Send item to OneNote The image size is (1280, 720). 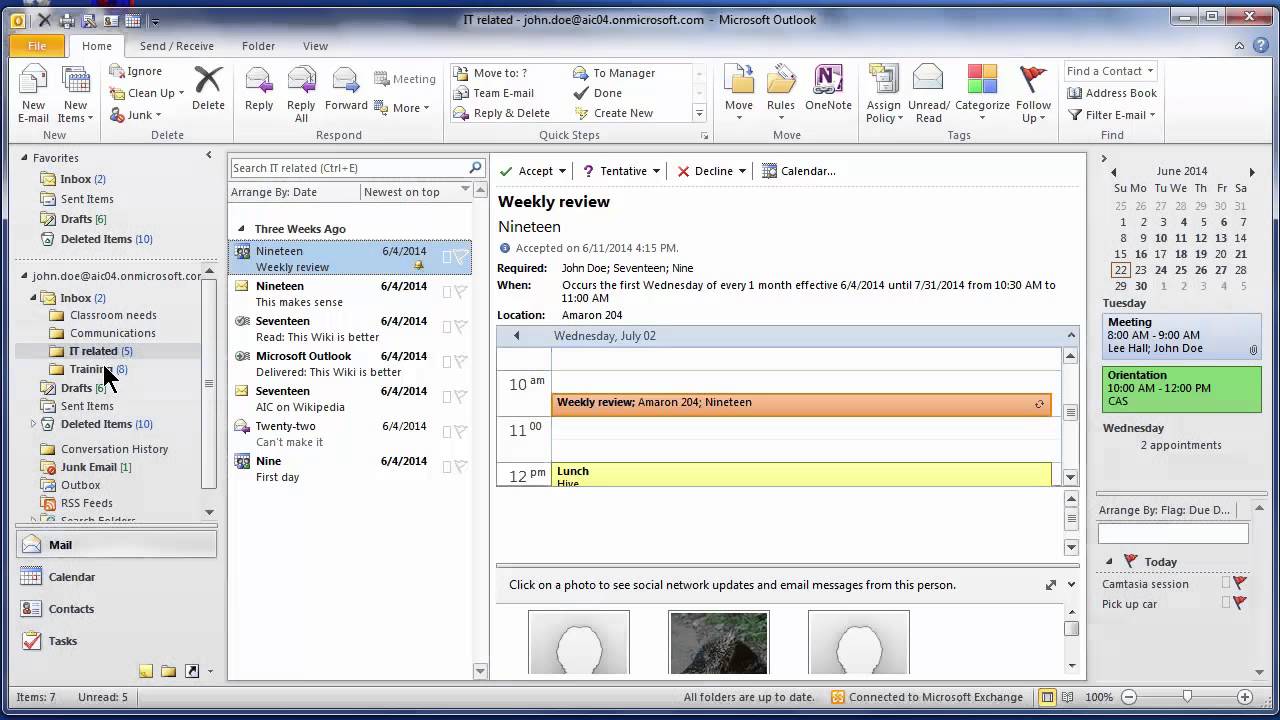coord(828,88)
